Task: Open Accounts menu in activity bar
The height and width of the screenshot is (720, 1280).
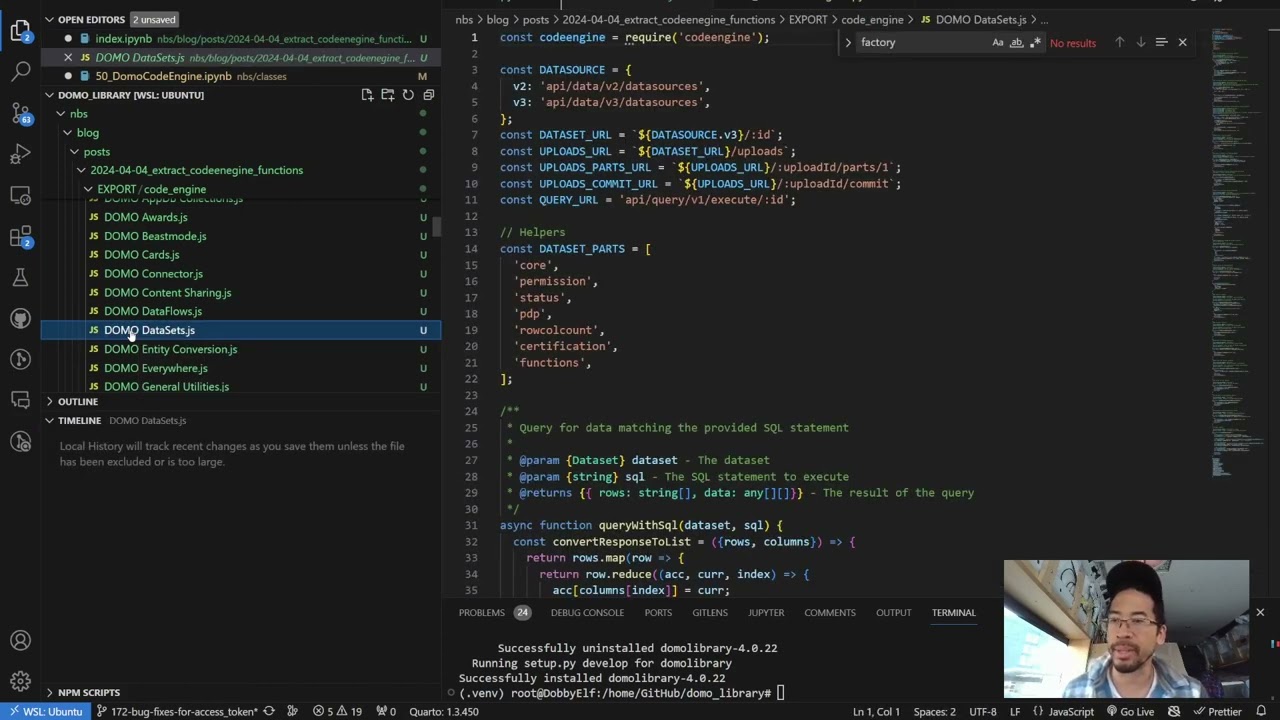Action: (x=20, y=640)
